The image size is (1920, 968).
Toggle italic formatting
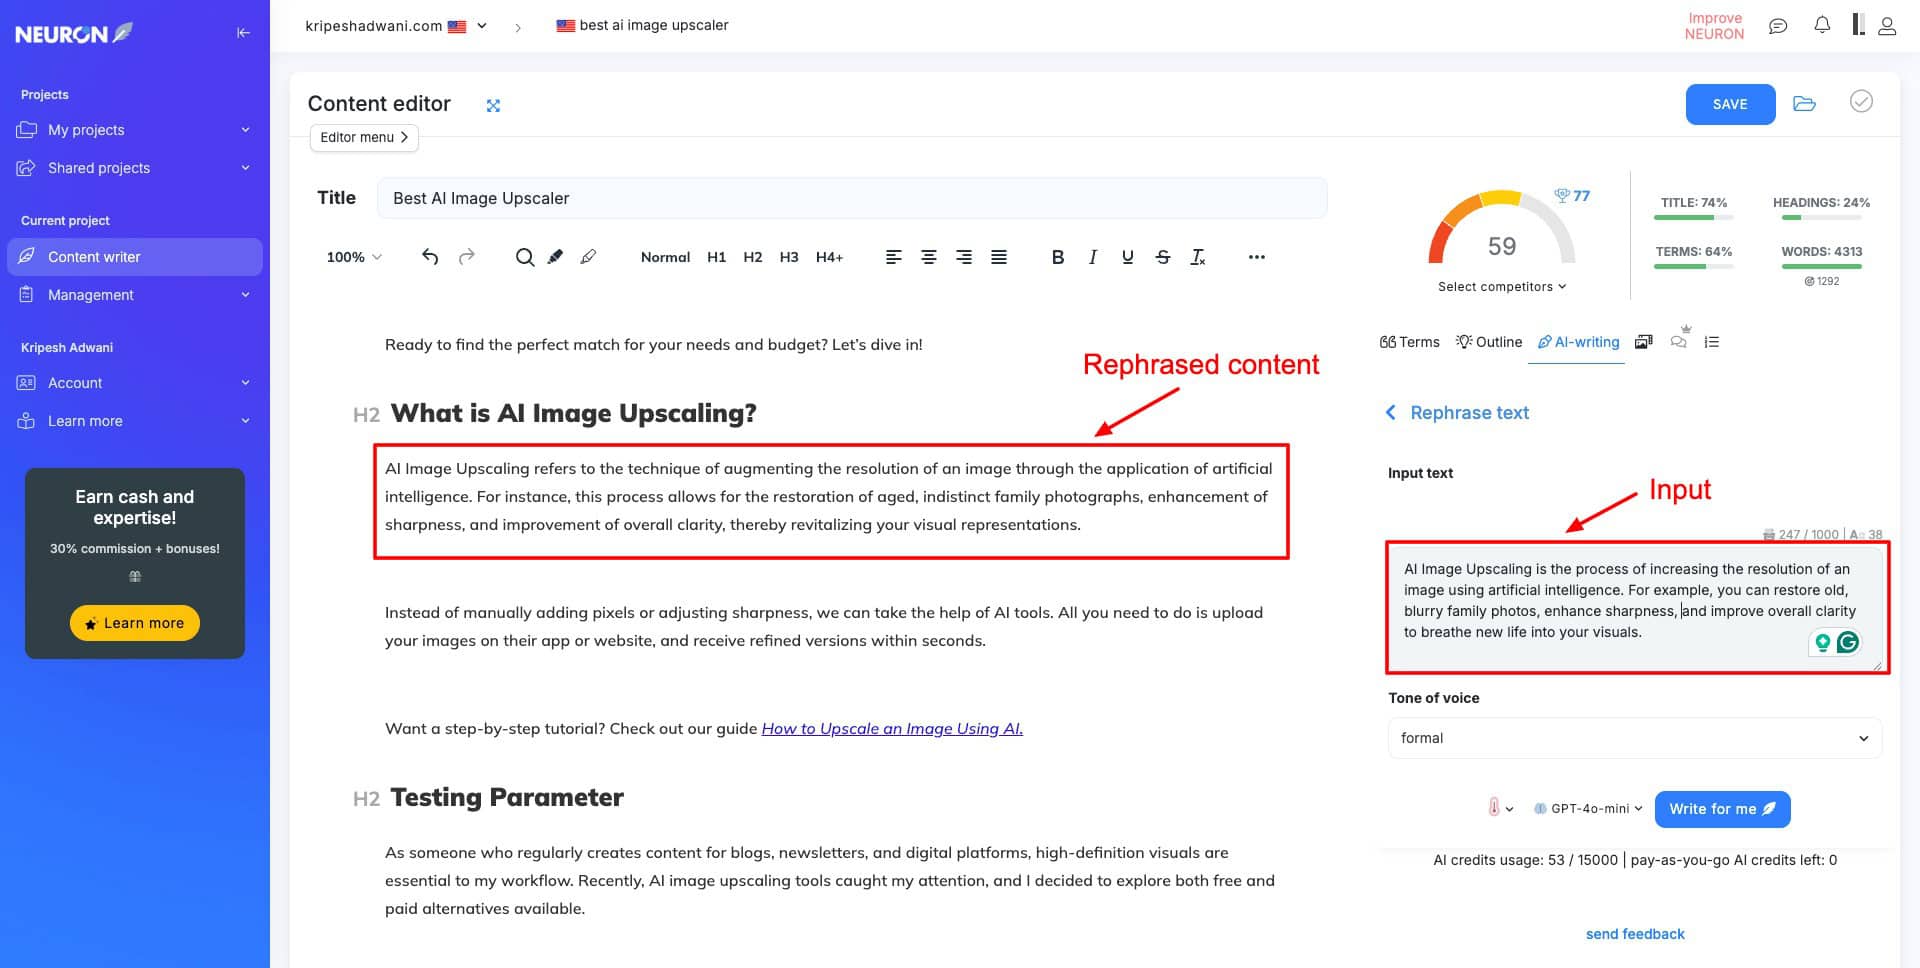click(x=1092, y=257)
